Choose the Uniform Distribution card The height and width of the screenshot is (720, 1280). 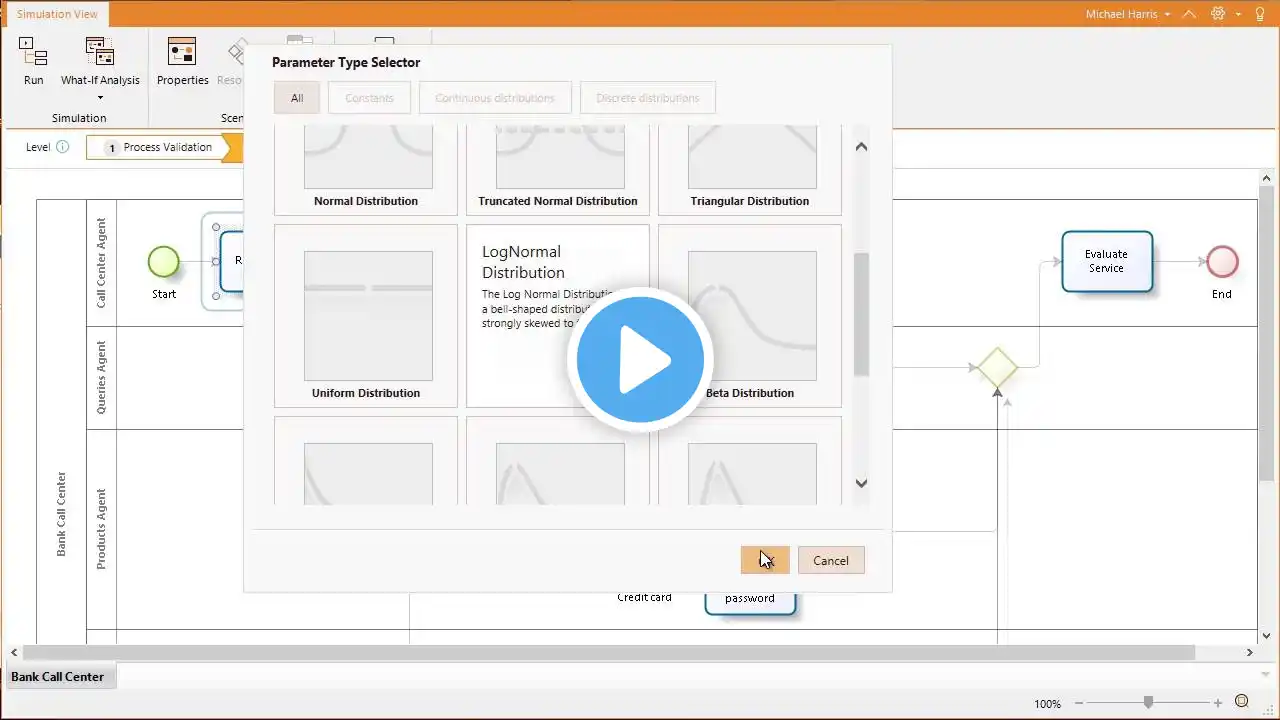(x=366, y=316)
